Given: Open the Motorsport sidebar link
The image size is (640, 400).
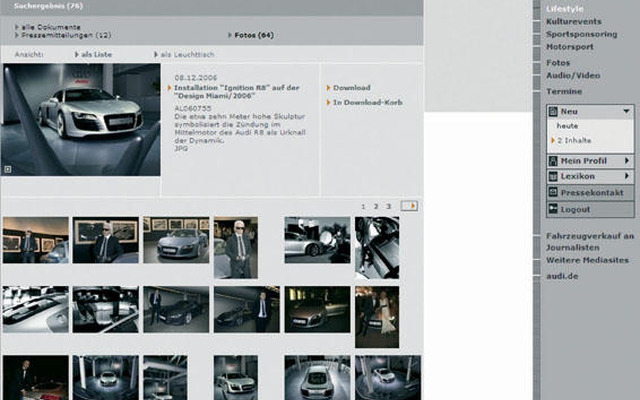Looking at the screenshot, I should (569, 47).
